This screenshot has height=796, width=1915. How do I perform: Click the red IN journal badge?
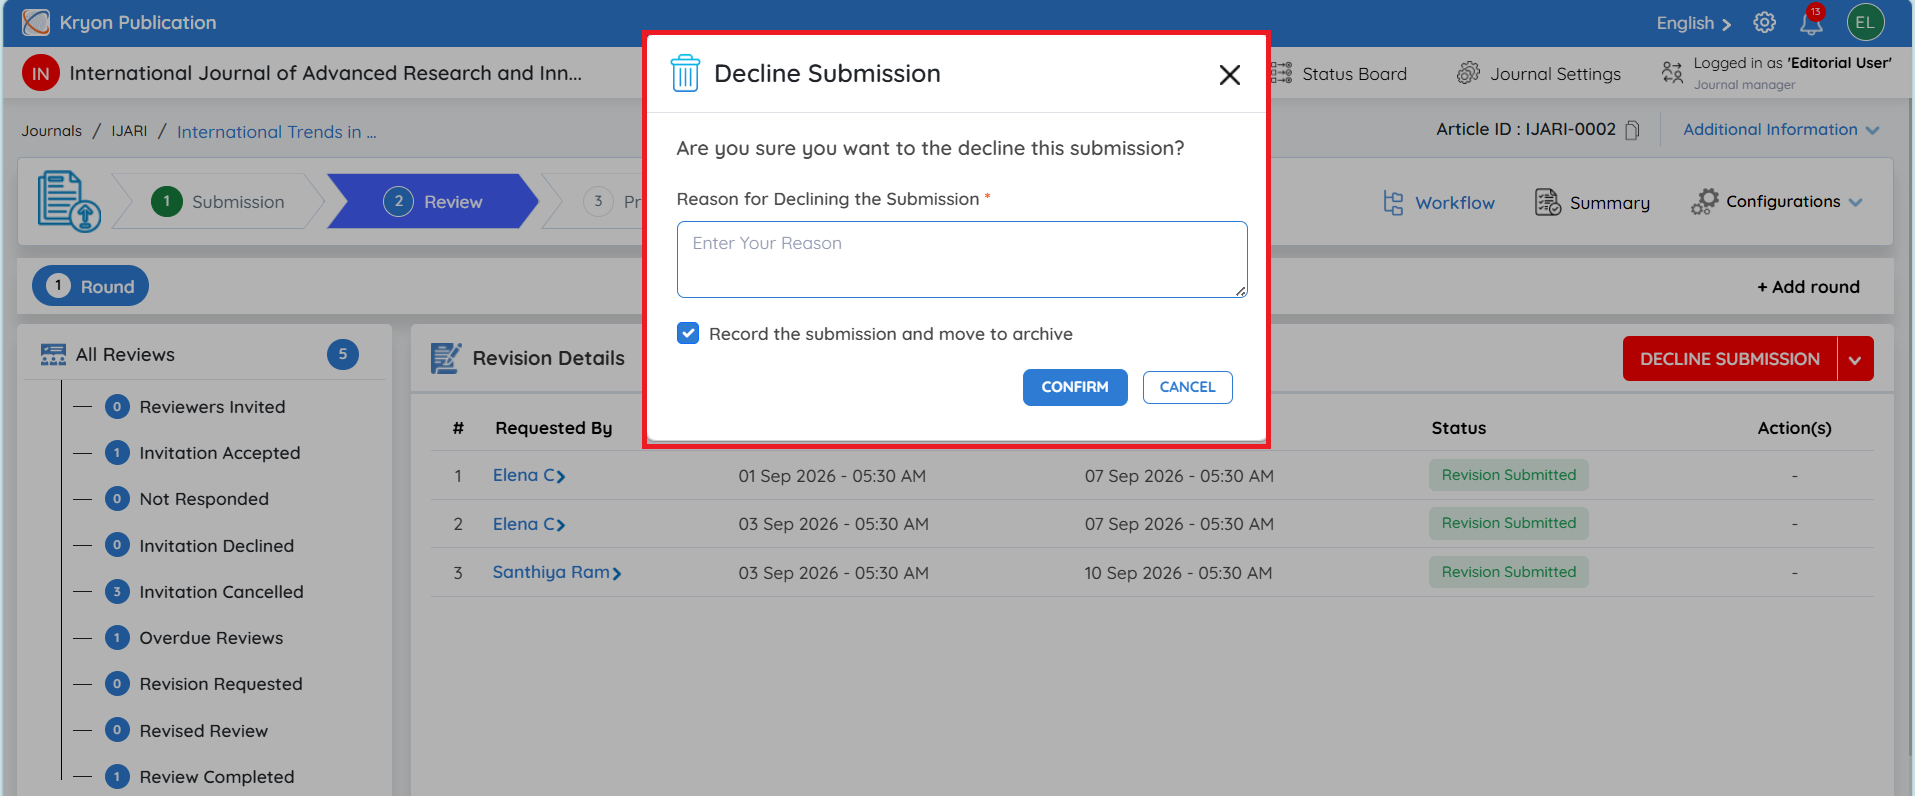(x=41, y=73)
